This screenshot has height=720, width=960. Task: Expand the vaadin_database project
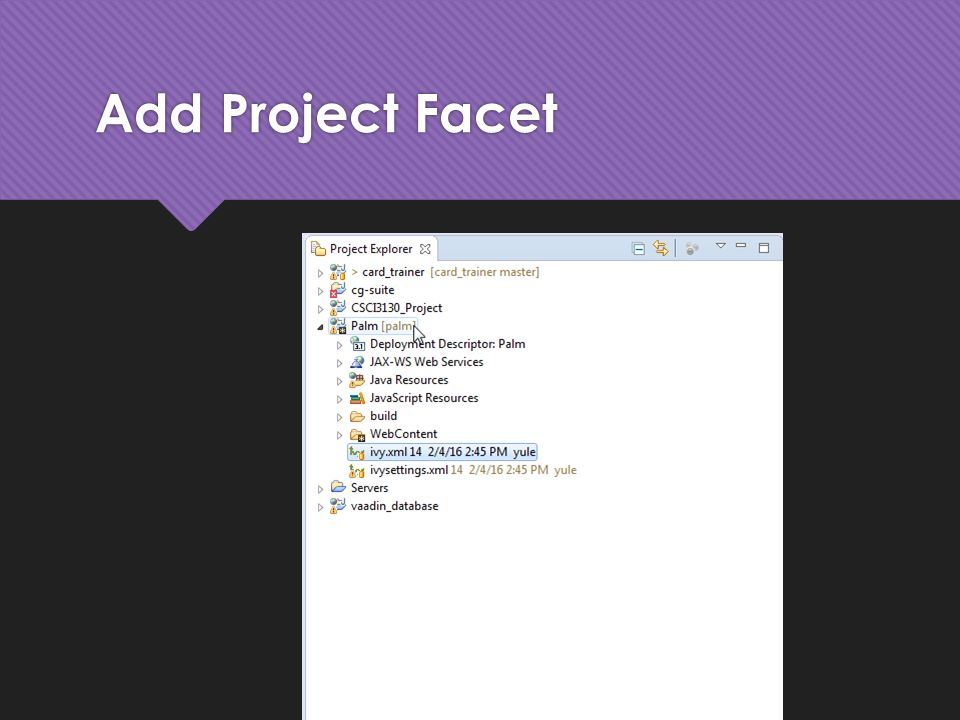coord(320,507)
